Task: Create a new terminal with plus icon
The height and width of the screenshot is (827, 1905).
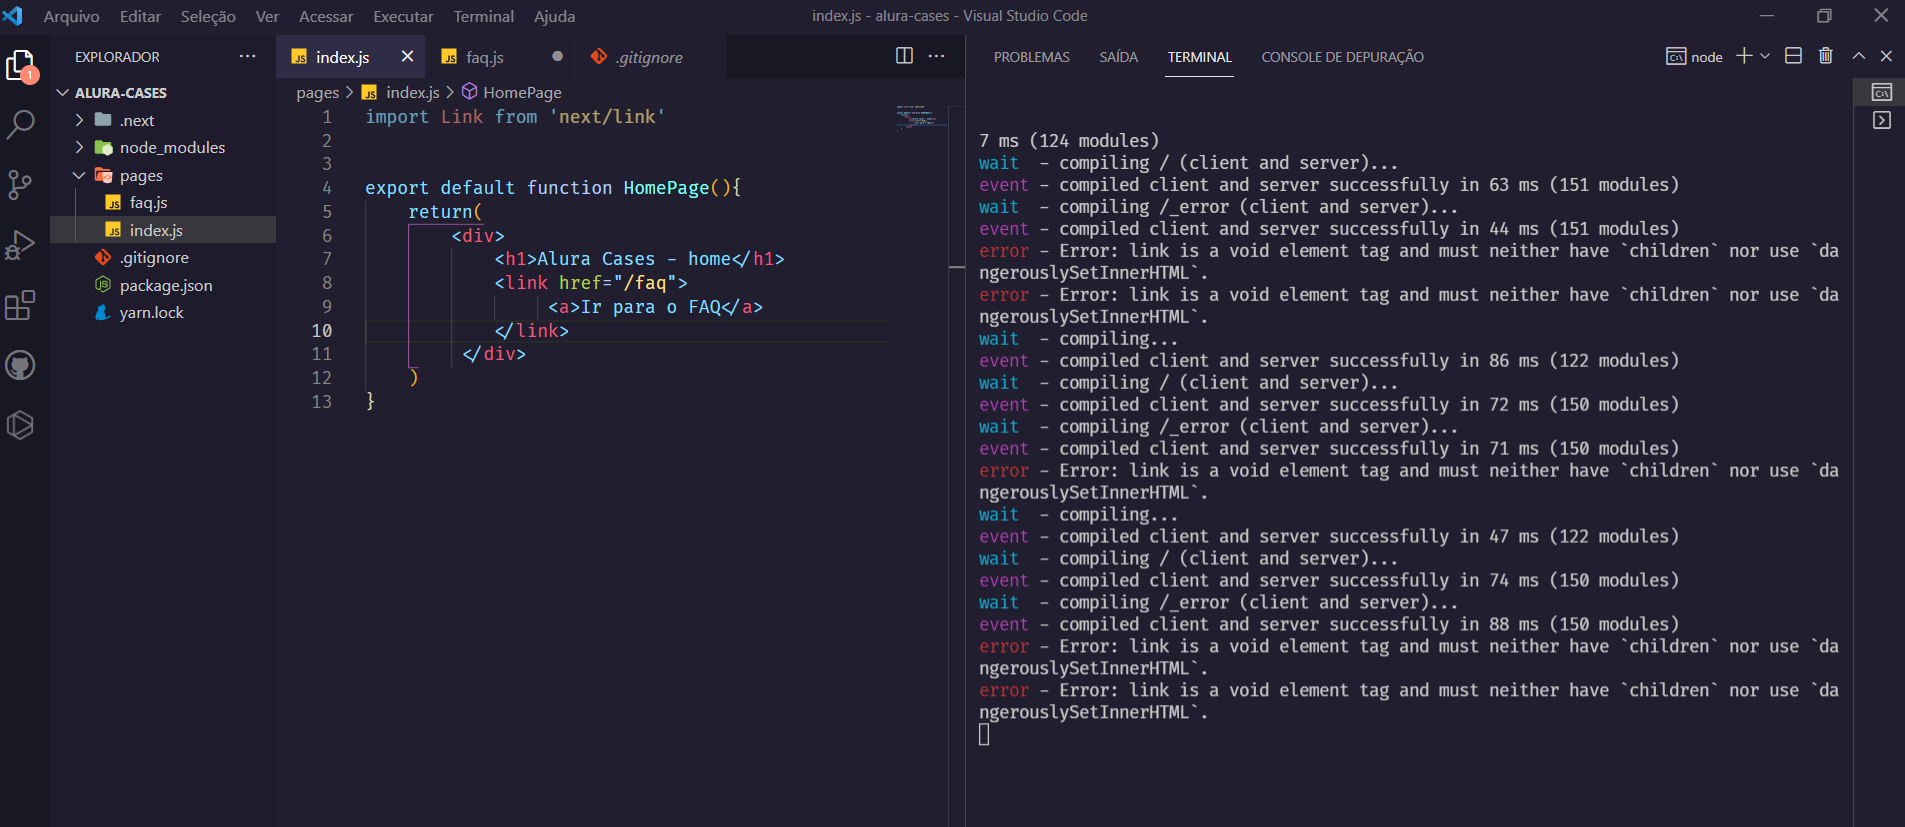Action: pyautogui.click(x=1744, y=56)
